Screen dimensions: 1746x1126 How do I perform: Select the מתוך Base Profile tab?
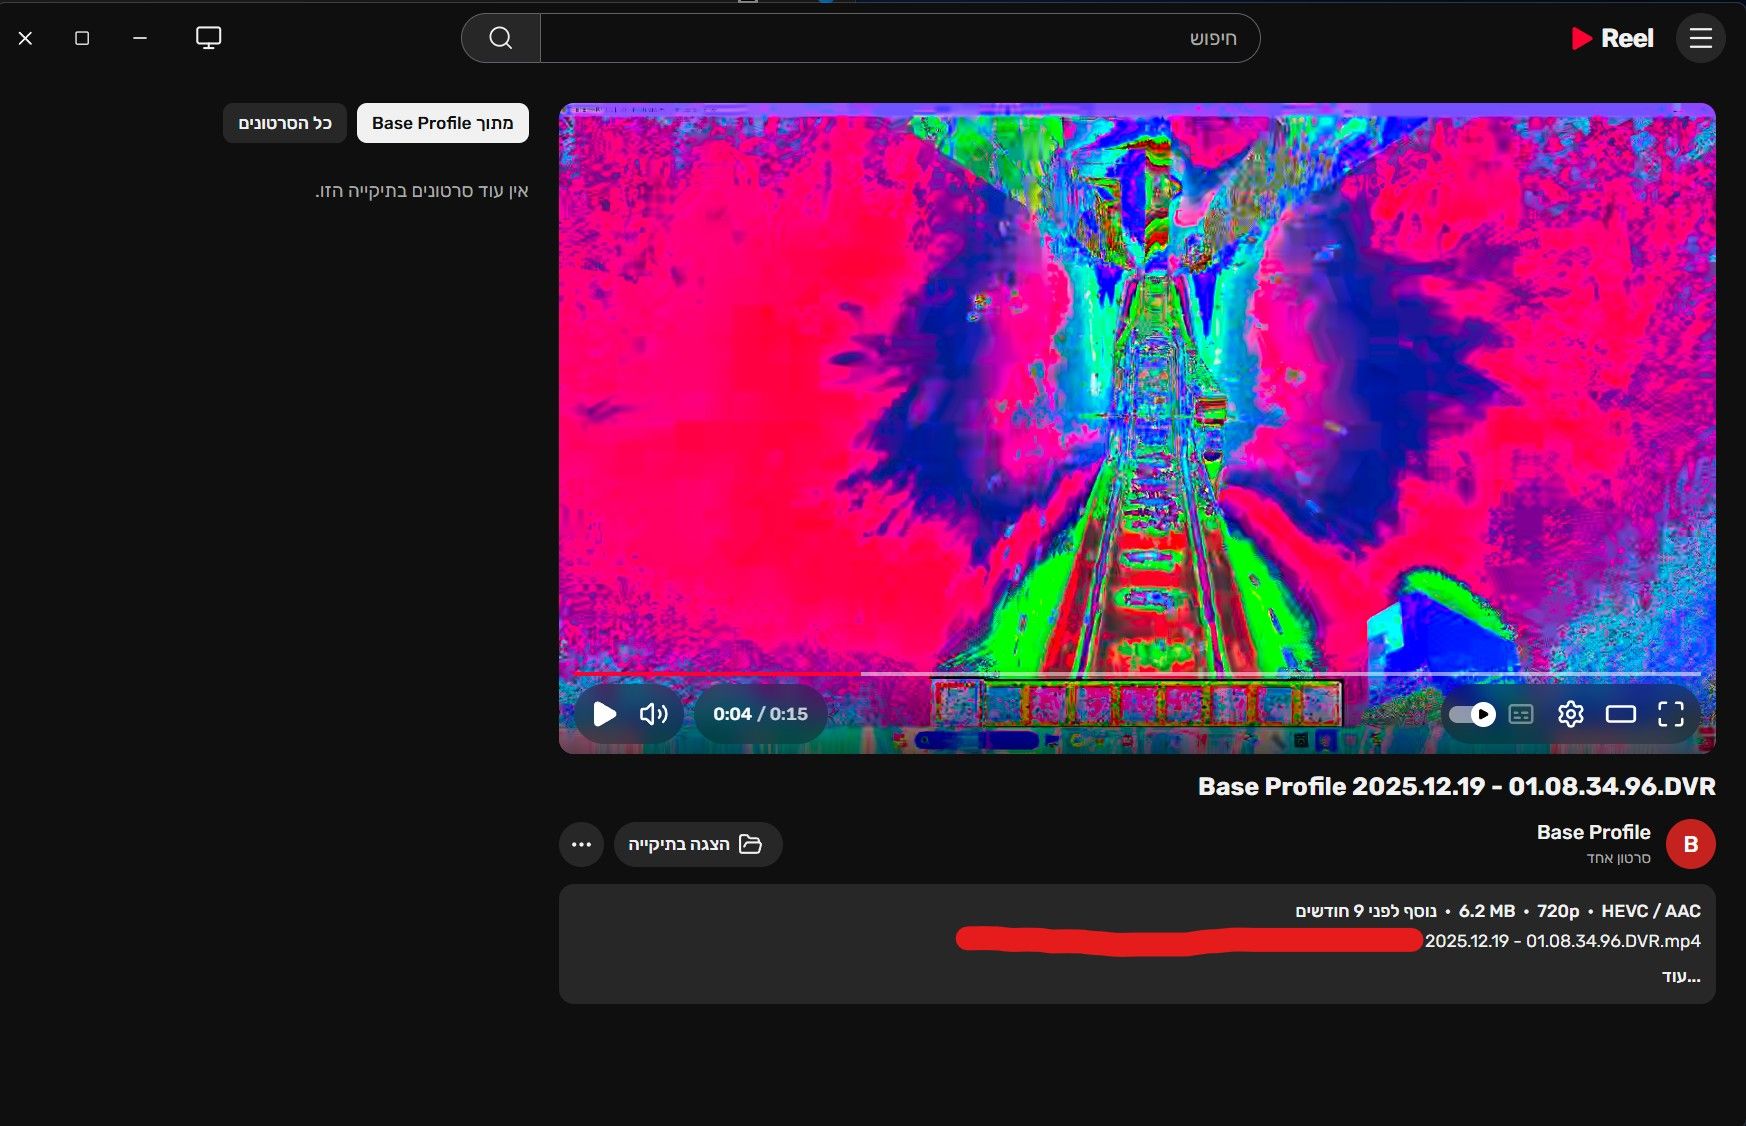442,123
